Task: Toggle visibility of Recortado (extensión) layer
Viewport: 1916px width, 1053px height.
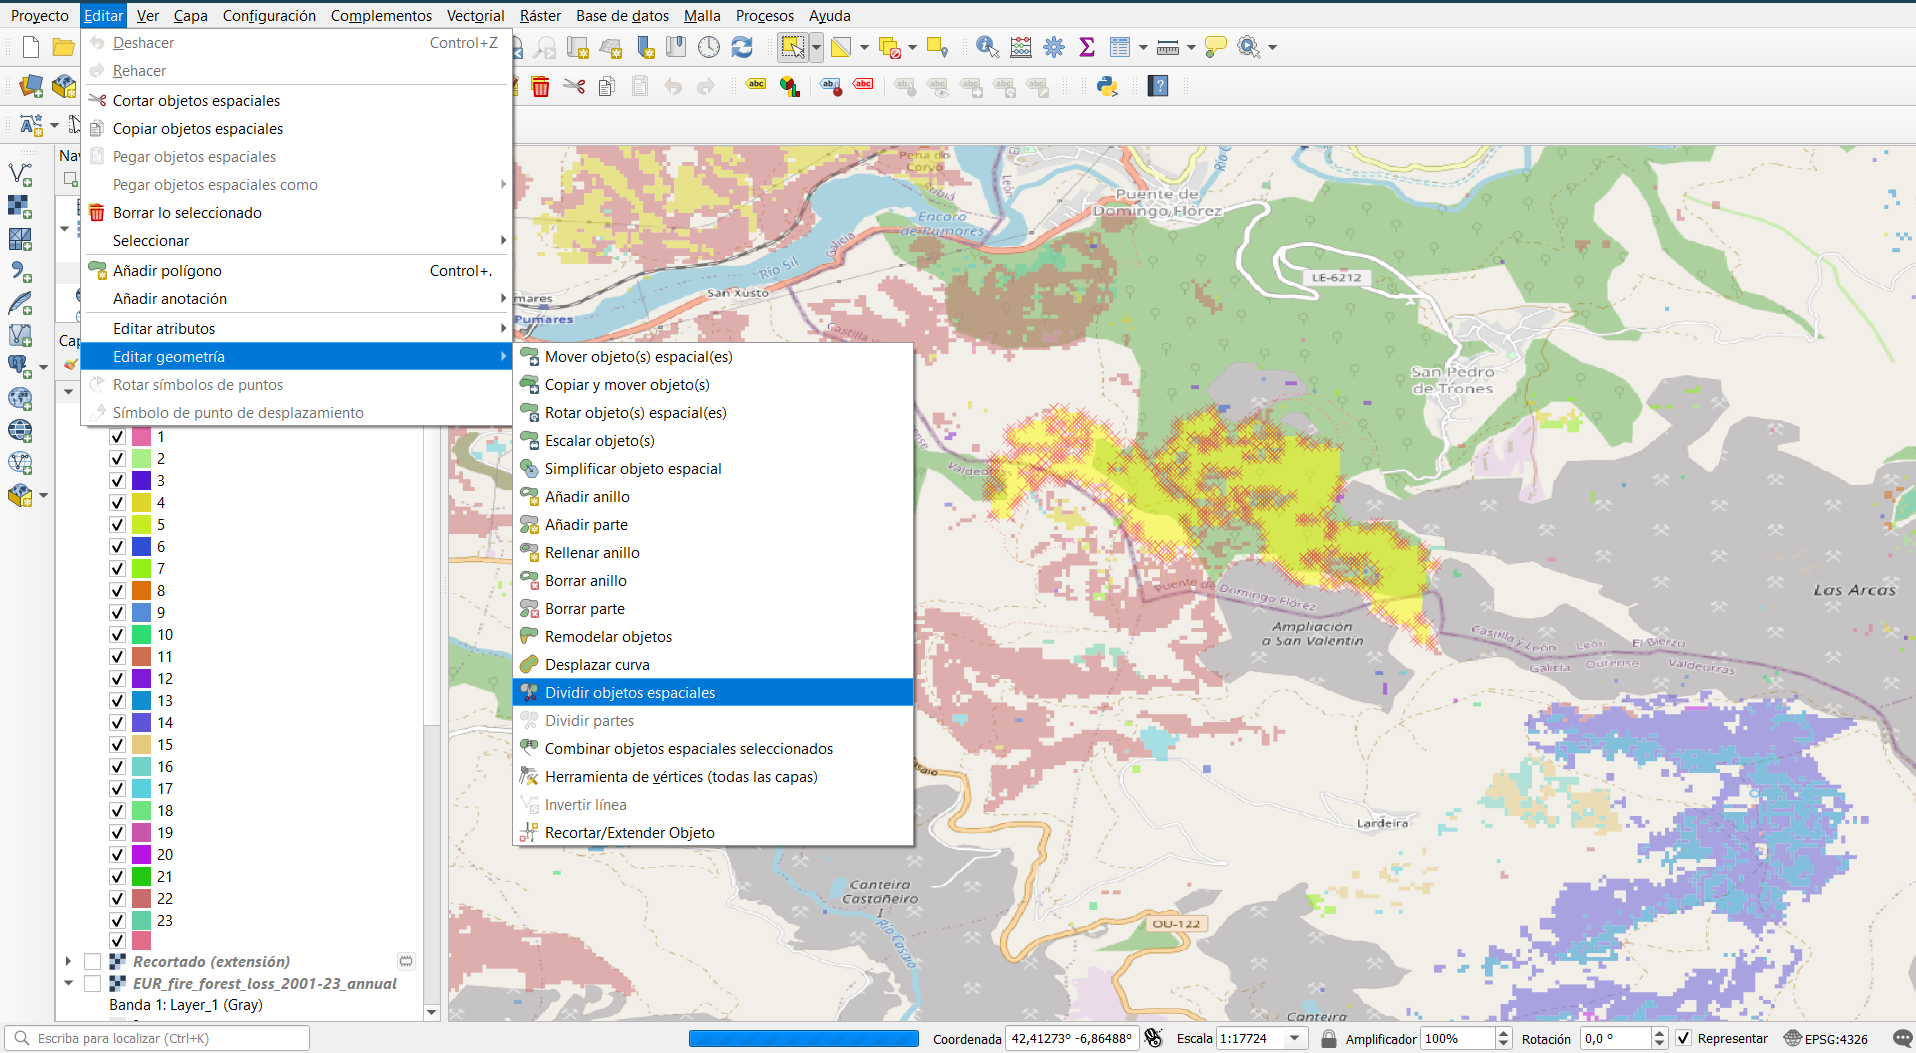Action: coord(93,961)
